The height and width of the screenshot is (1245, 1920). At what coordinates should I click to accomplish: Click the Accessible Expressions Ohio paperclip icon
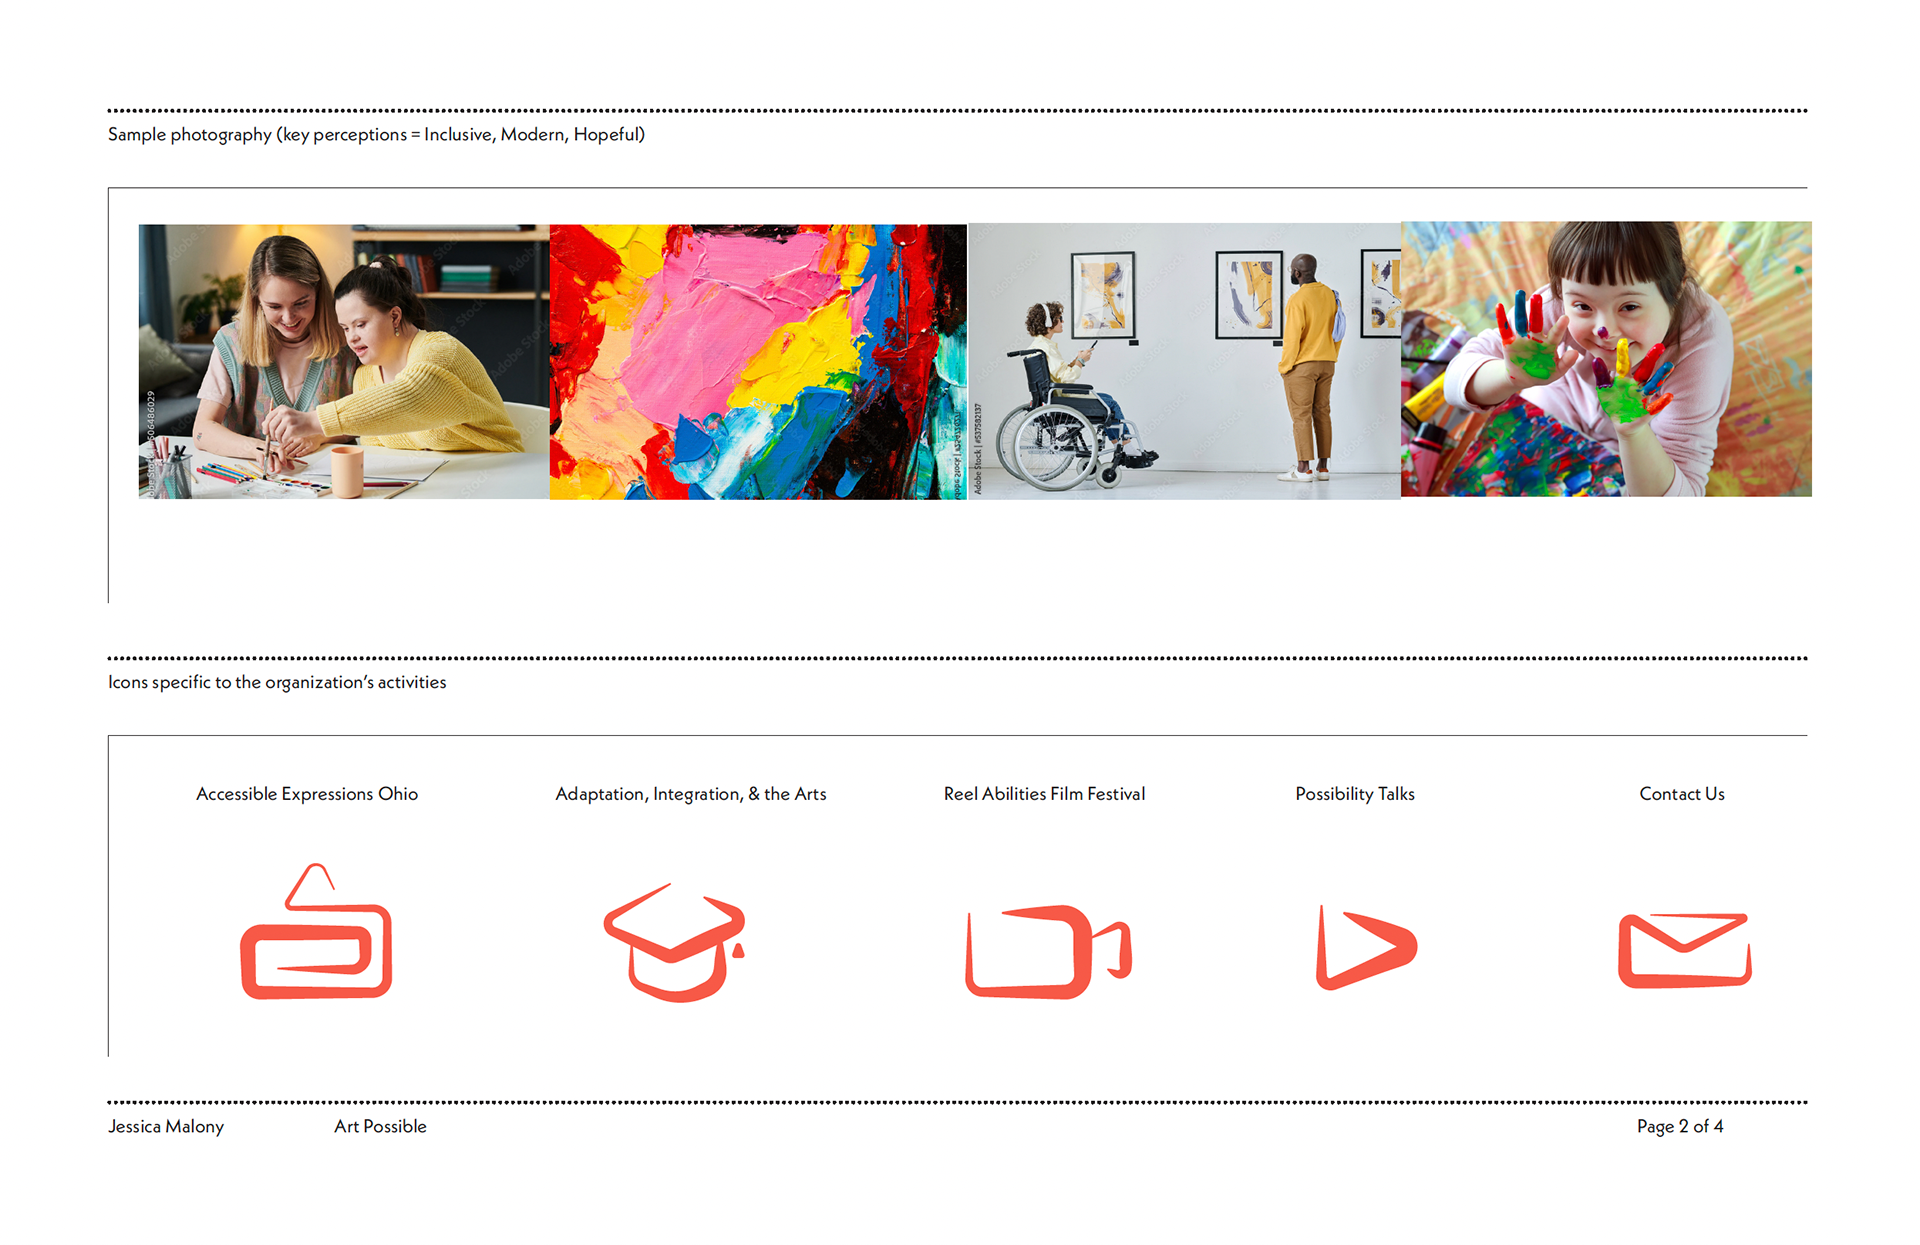316,931
